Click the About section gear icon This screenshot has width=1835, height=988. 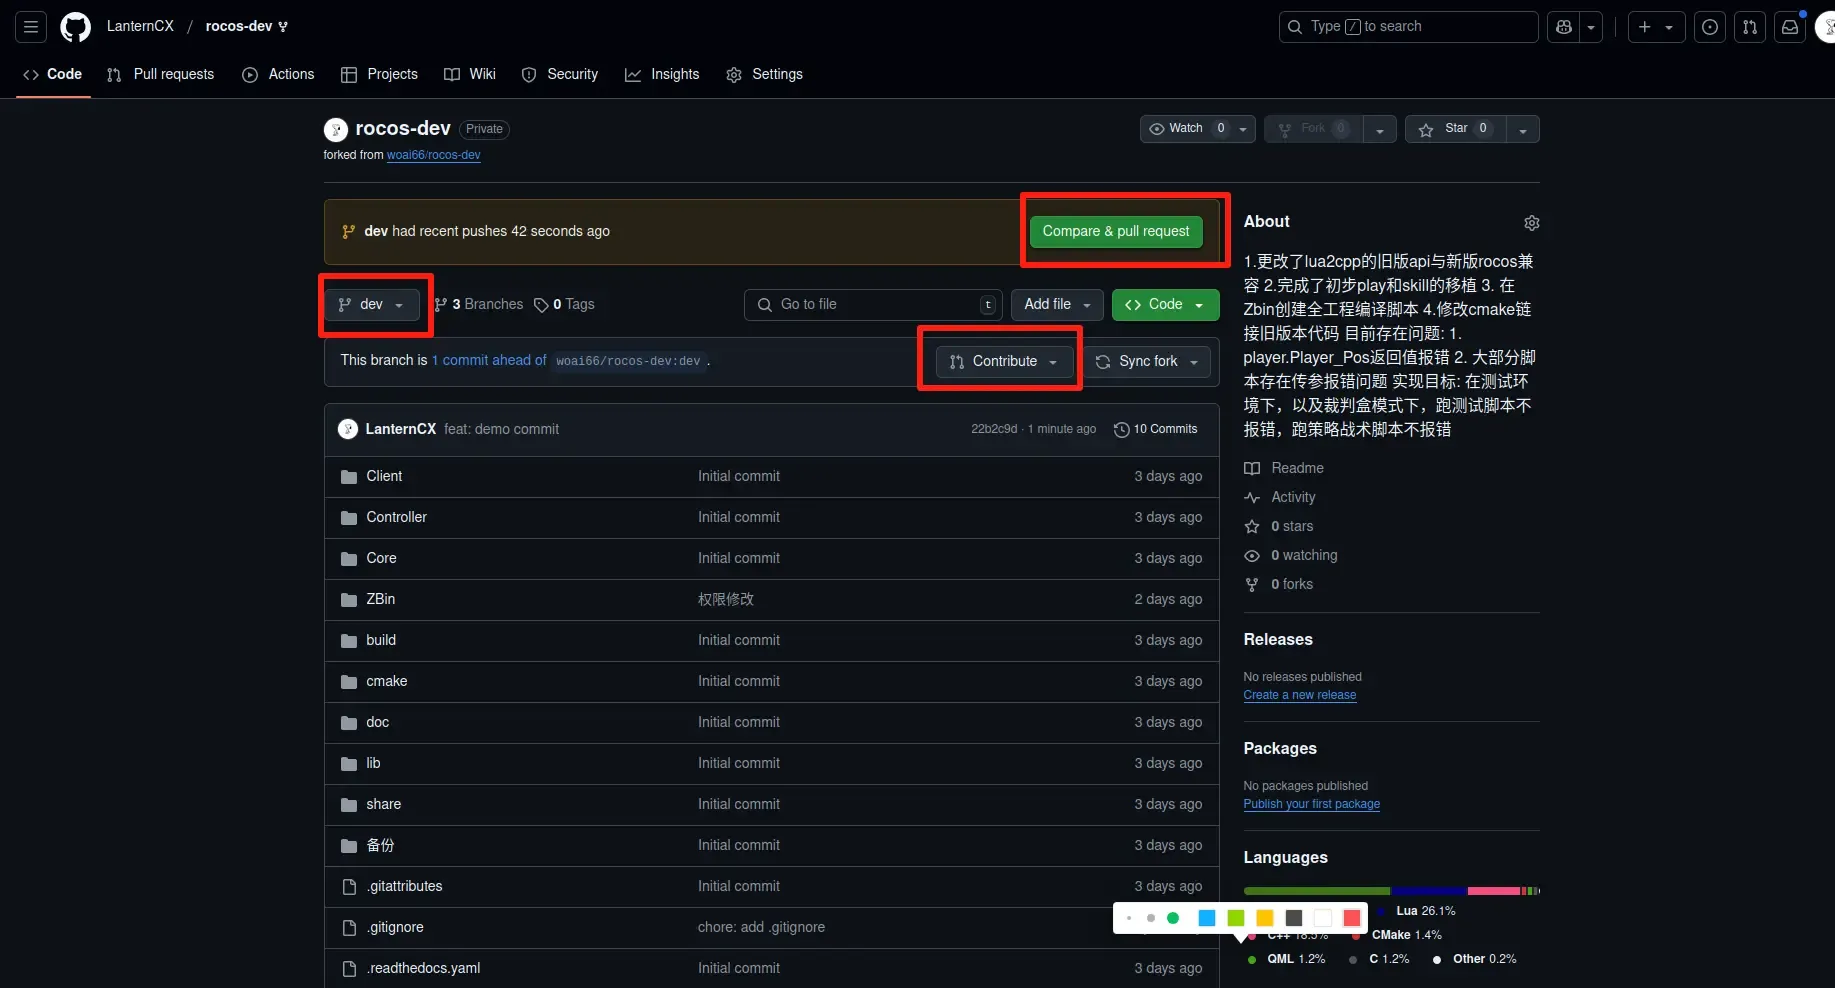pos(1531,223)
